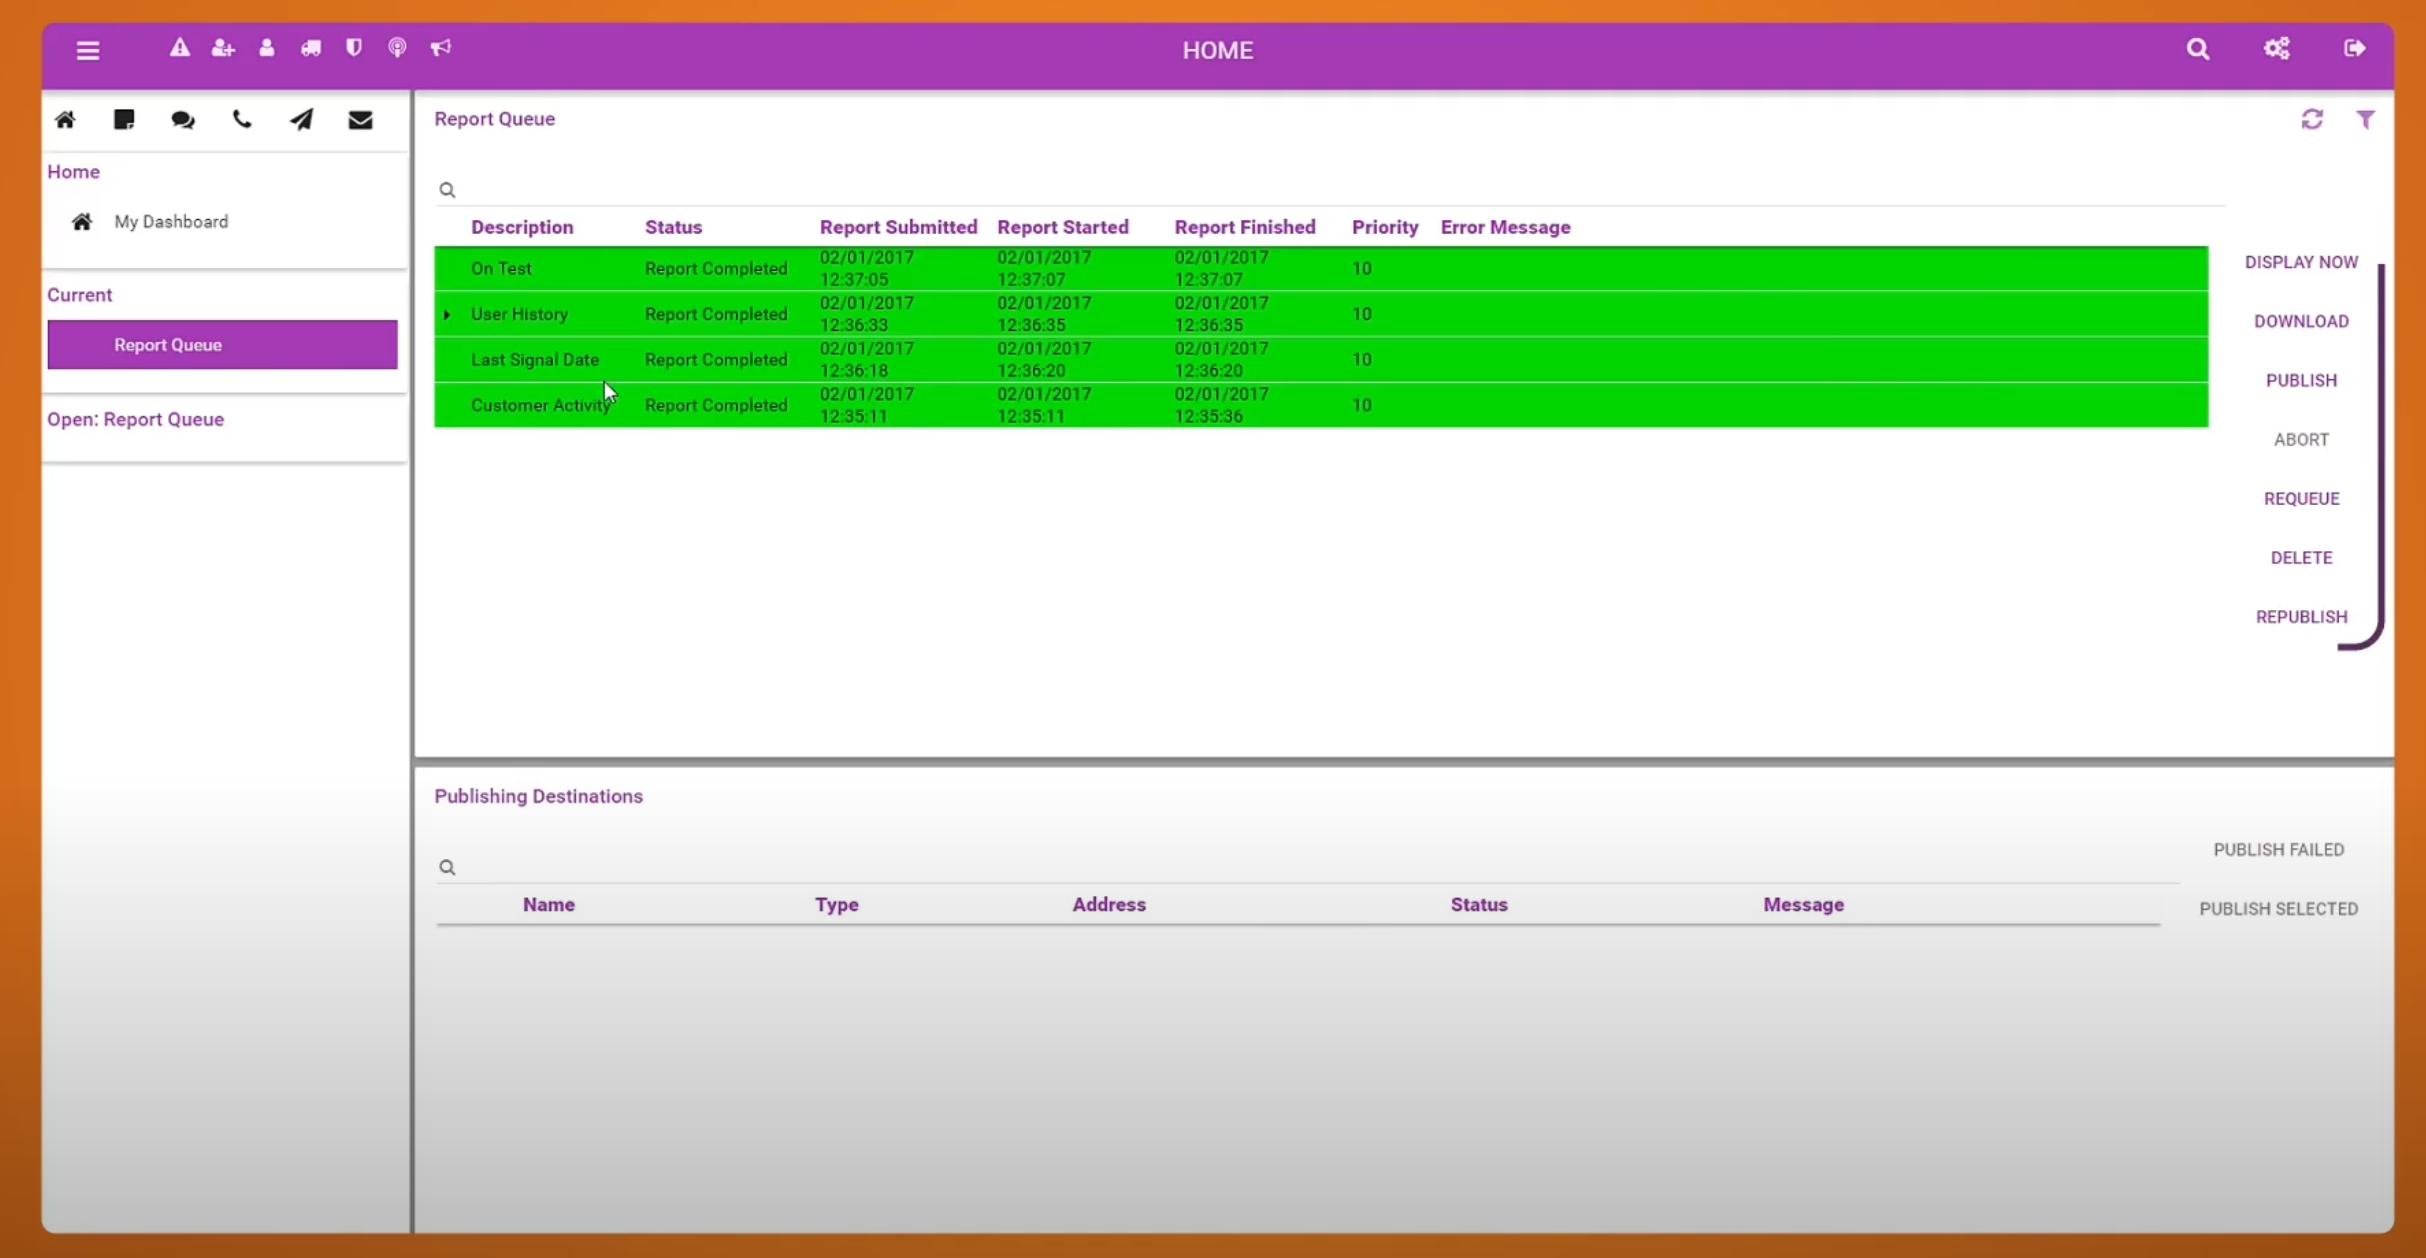Click the truck icon in the top bar
Viewport: 2426px width, 1258px height.
pos(310,47)
